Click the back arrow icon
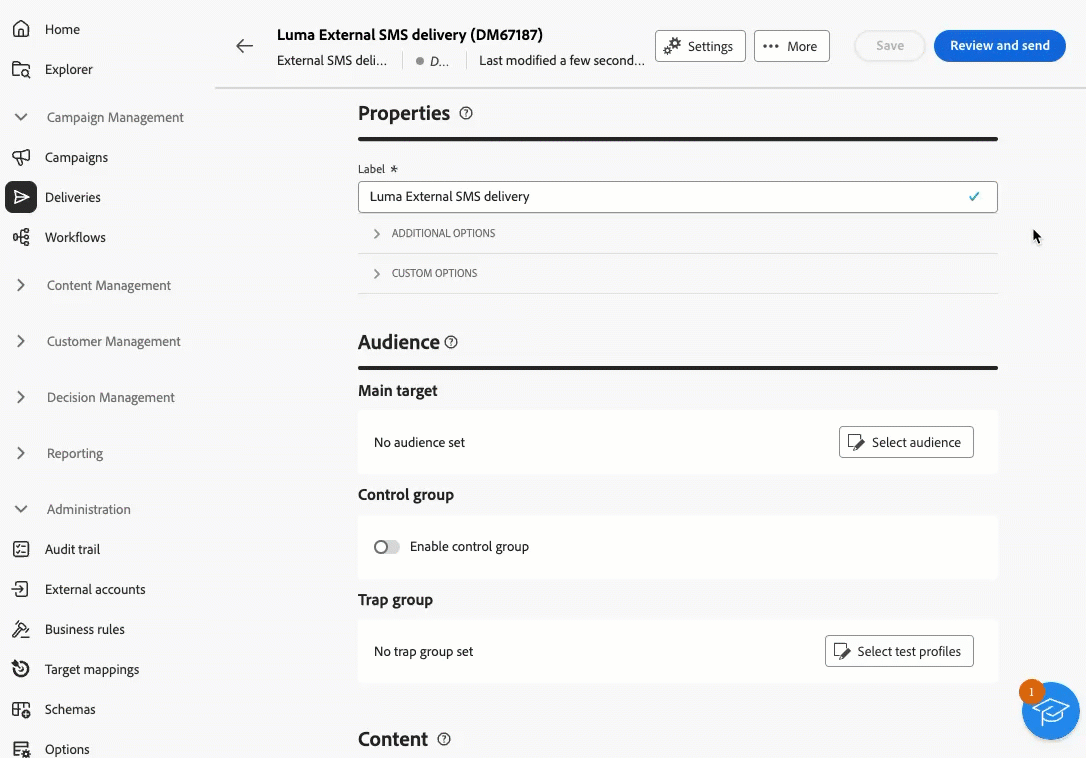This screenshot has width=1086, height=758. [244, 46]
